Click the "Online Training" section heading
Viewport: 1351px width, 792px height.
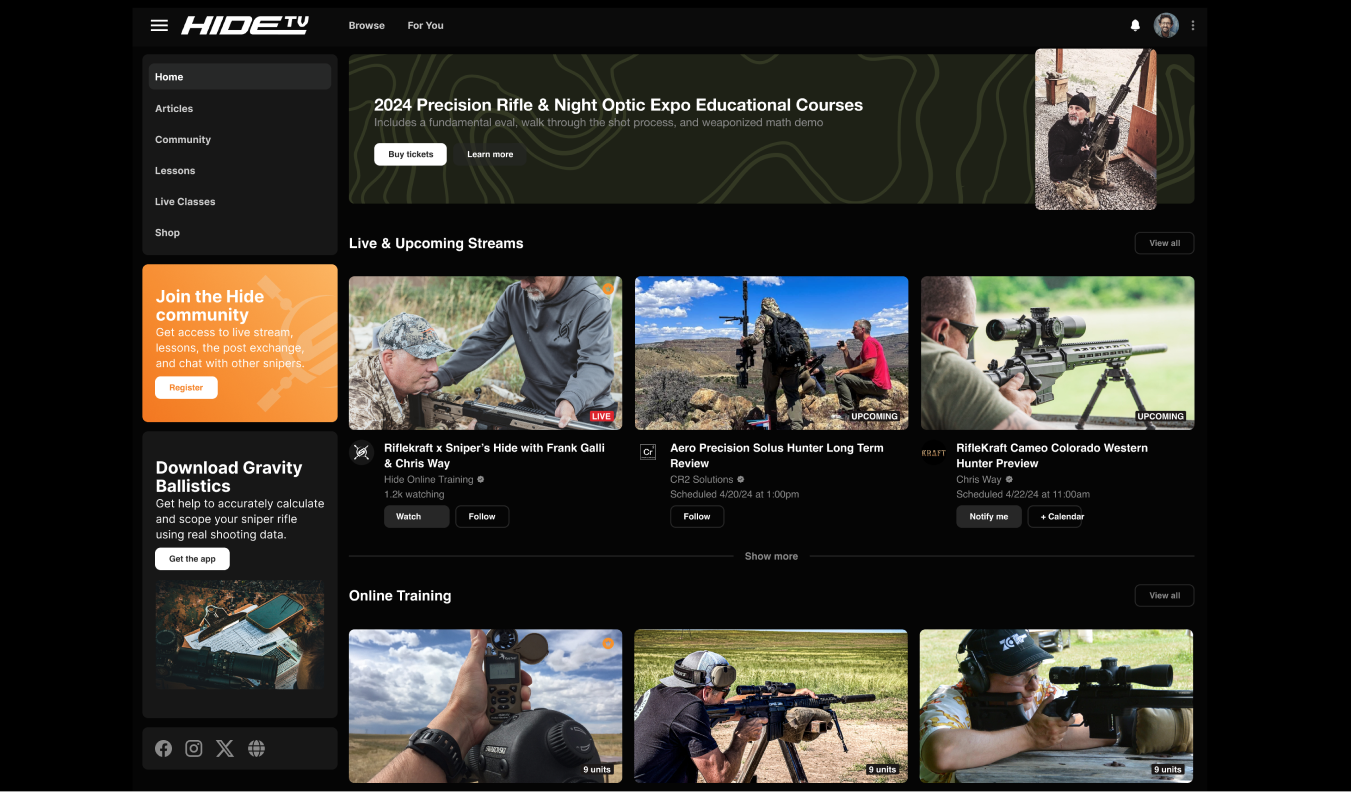400,596
